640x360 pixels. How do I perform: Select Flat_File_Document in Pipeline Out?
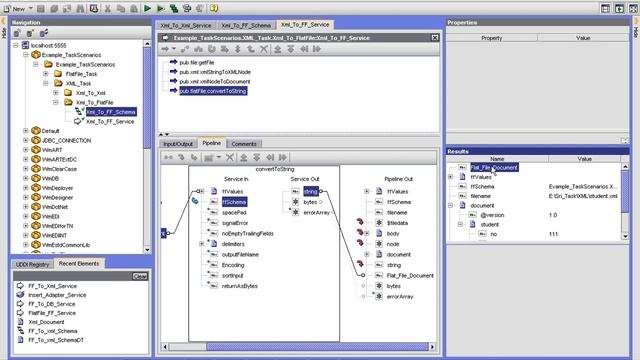[x=410, y=276]
